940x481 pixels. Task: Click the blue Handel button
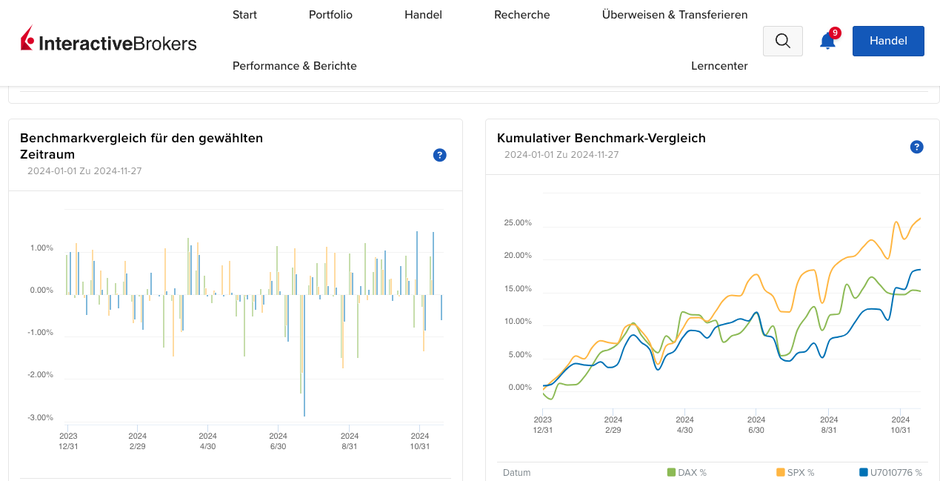[x=888, y=41]
